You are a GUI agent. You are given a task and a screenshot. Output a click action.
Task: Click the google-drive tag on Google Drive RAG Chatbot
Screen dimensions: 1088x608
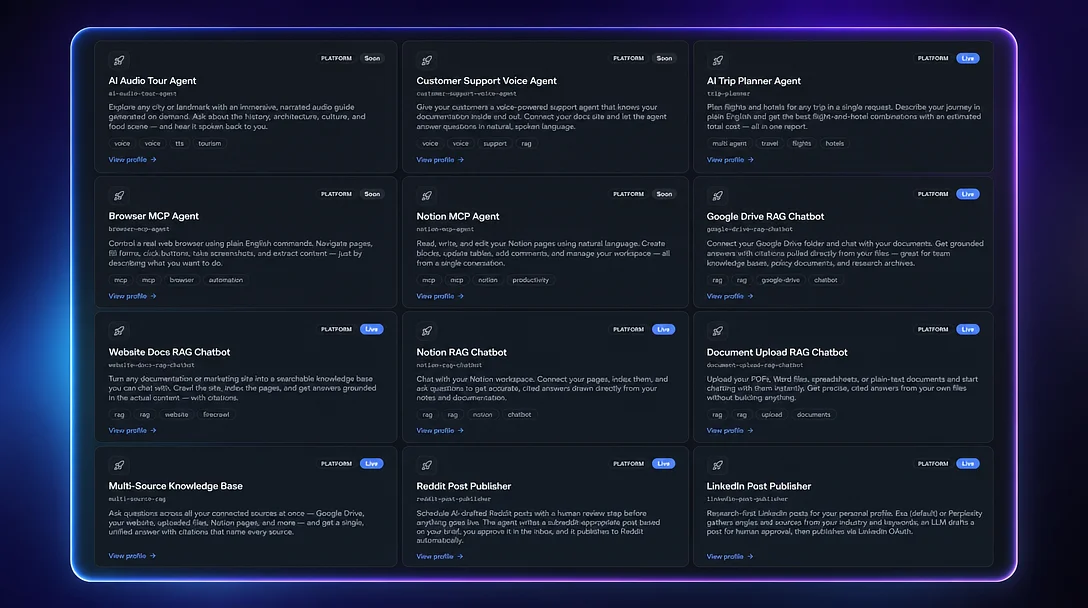781,280
